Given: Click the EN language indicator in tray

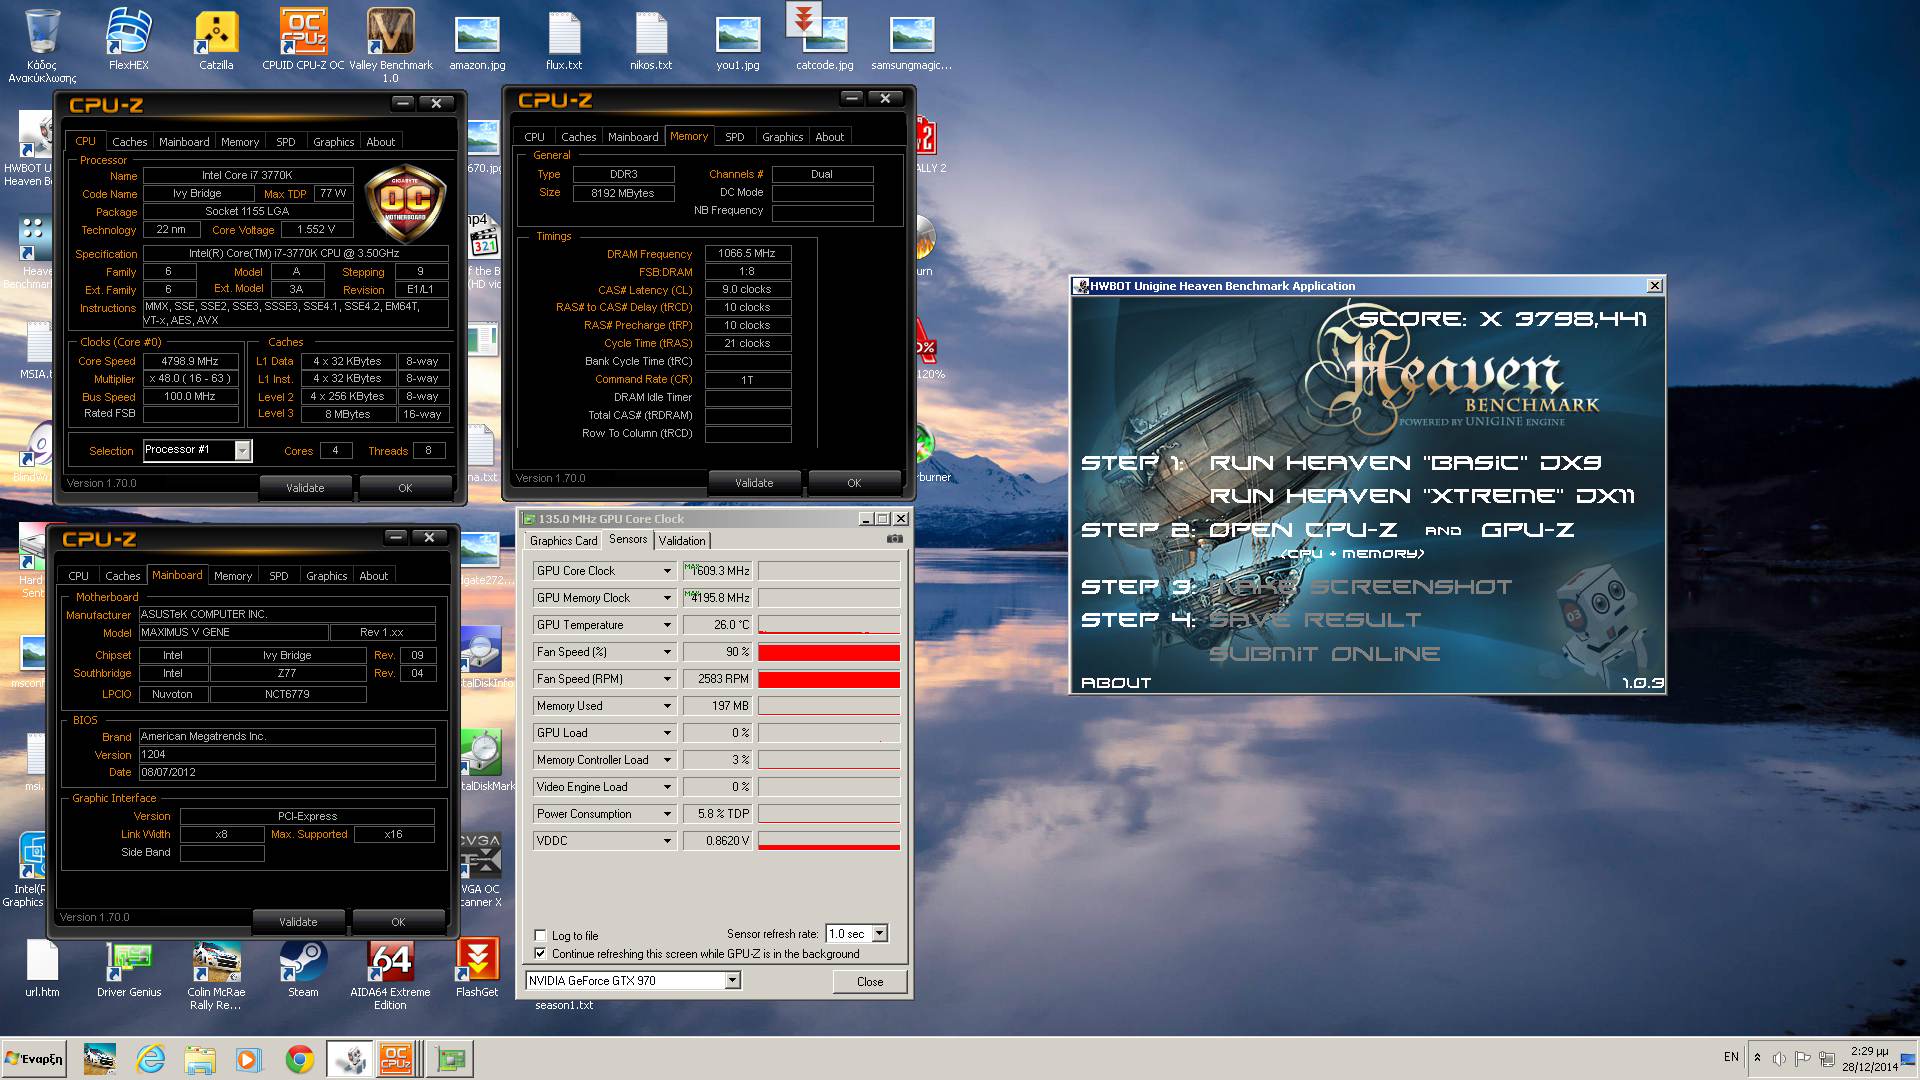Looking at the screenshot, I should point(1731,1057).
